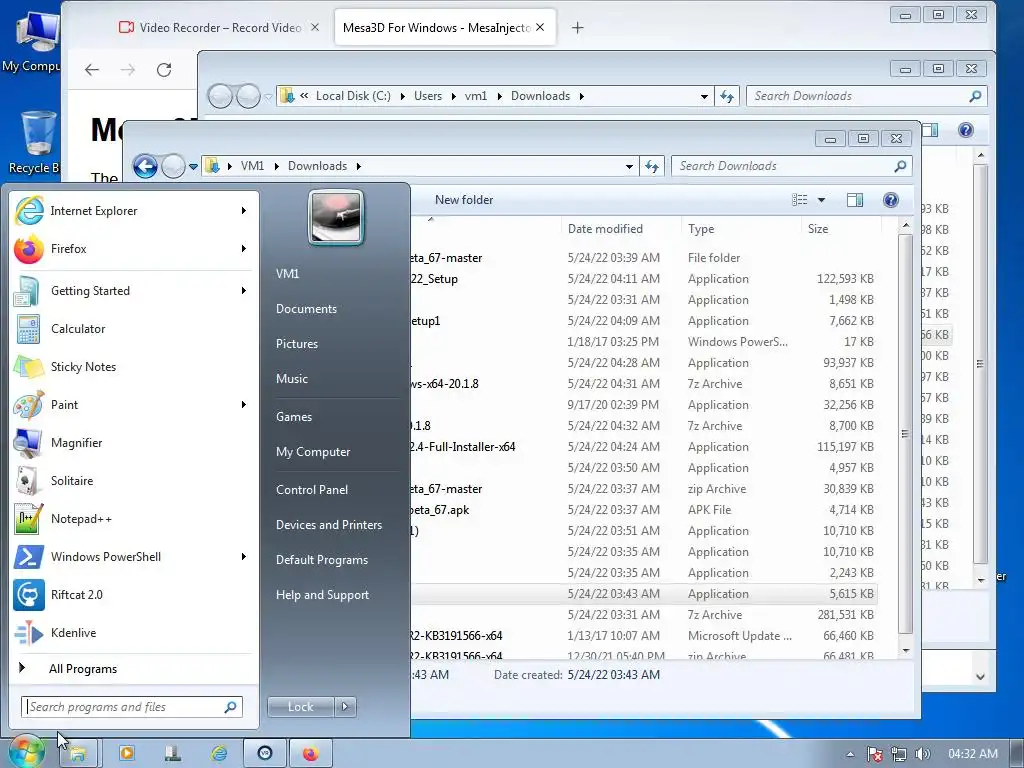
Task: Expand the Getting Started submenu arrow
Action: coord(244,290)
